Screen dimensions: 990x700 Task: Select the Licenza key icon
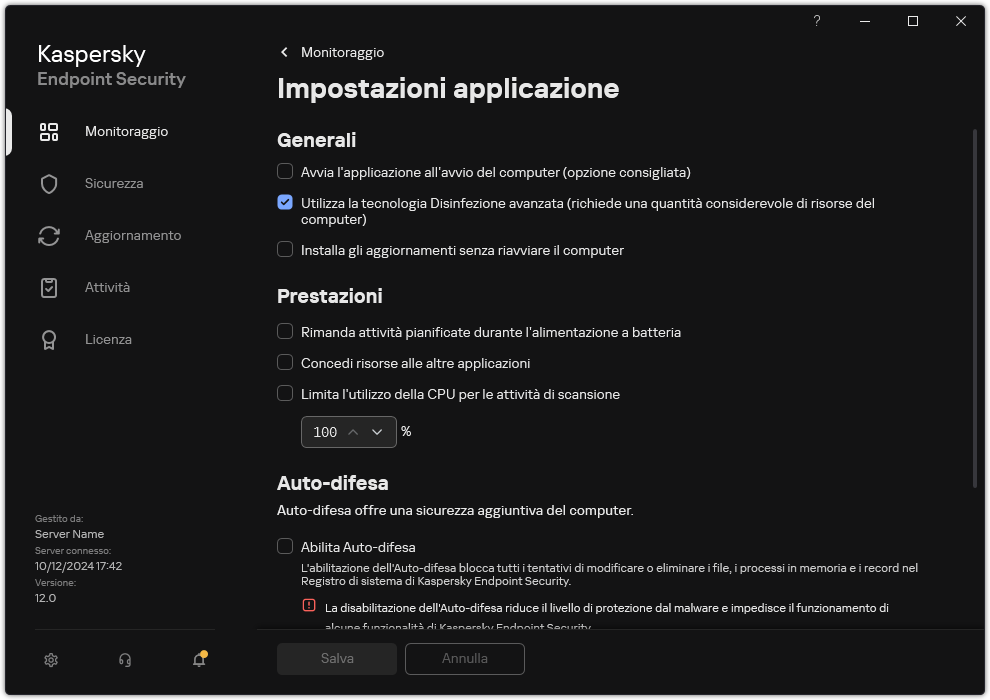click(x=48, y=339)
